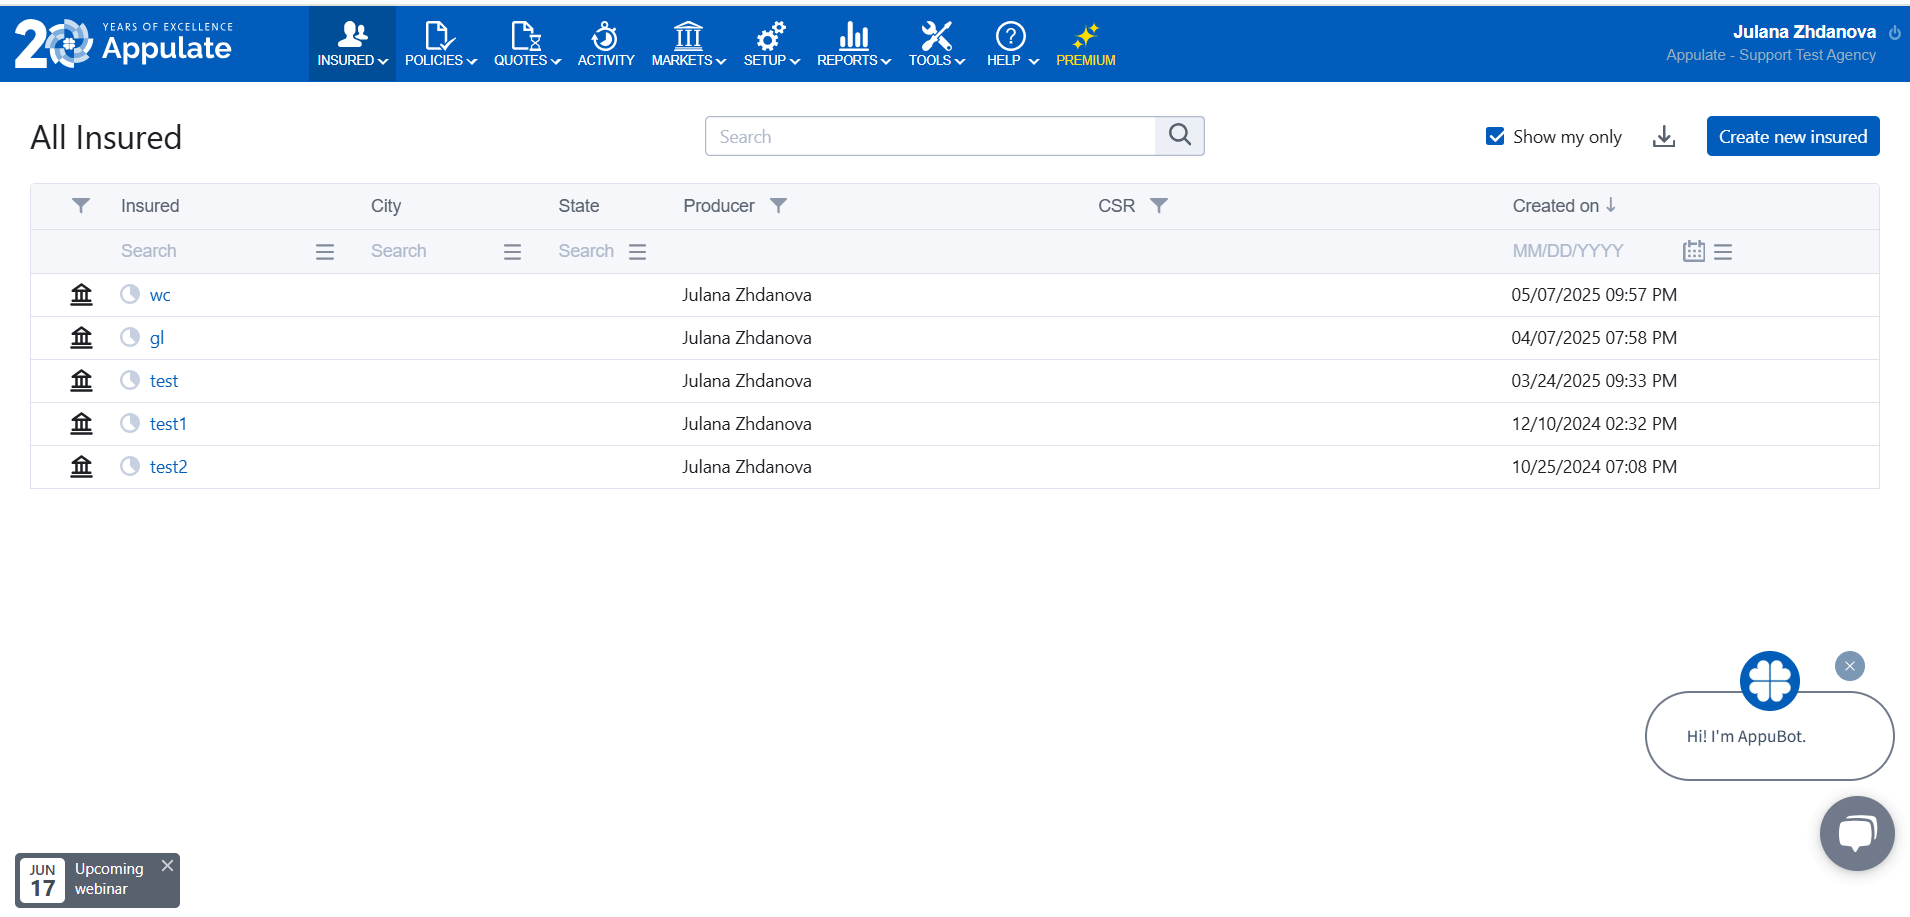
Task: Click the date 10/25/2024 07:08 PM
Action: [x=1594, y=467]
